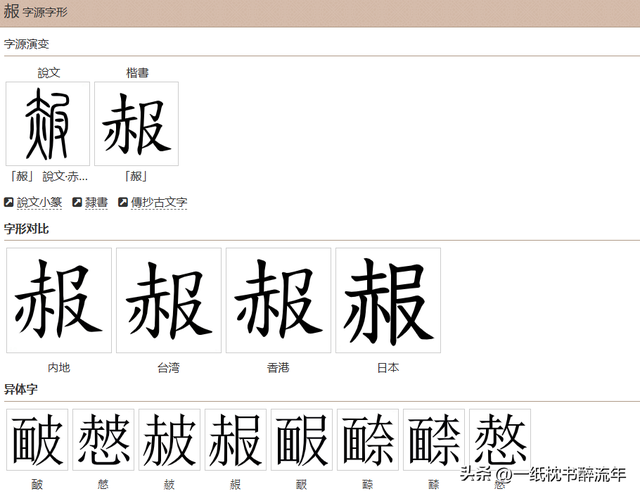Click the 日本 label
640x496 pixels.
coord(388,368)
